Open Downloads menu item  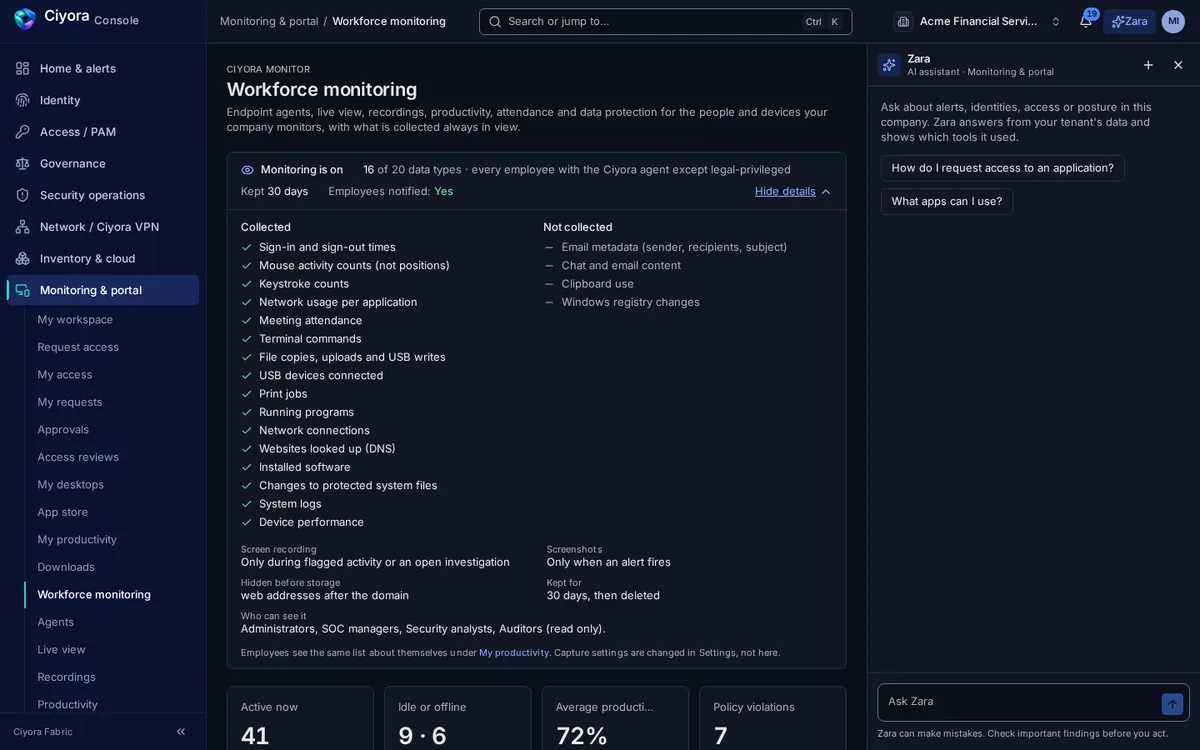click(x=111, y=567)
